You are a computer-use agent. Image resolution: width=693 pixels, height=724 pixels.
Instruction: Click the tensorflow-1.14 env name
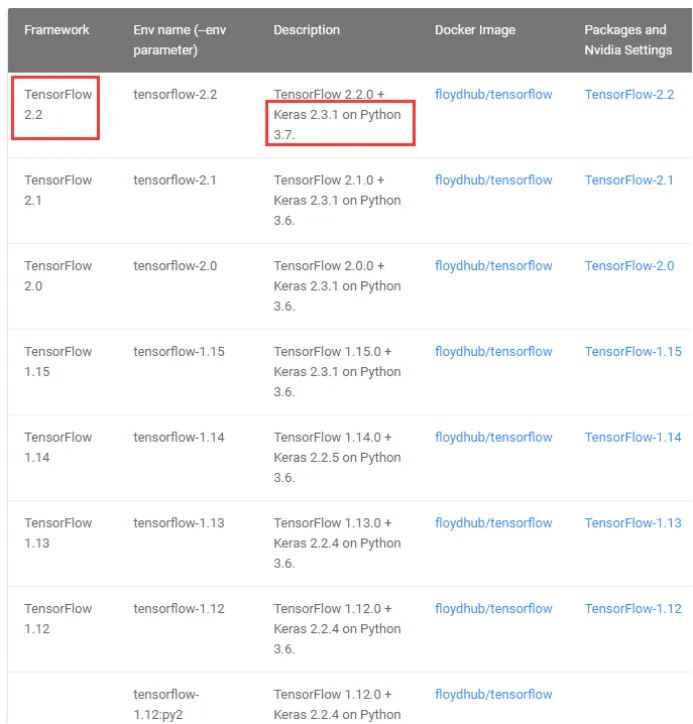[179, 437]
